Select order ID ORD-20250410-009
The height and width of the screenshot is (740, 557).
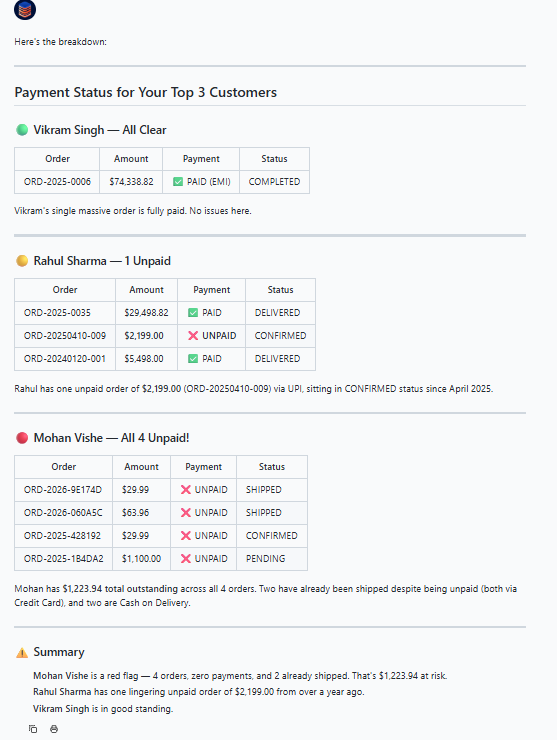pos(65,336)
